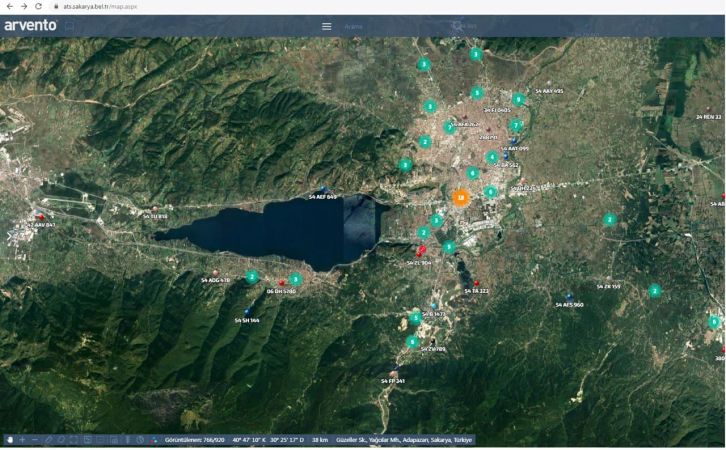Select the hand pan tool
726x450 pixels.
click(10, 440)
